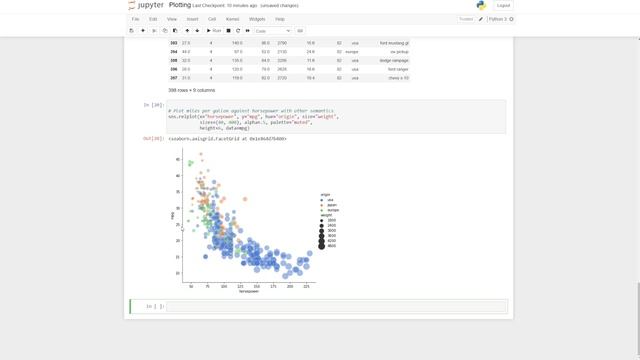Paste cells below with the toolbar paste icon
640x360 pixels.
[175, 31]
